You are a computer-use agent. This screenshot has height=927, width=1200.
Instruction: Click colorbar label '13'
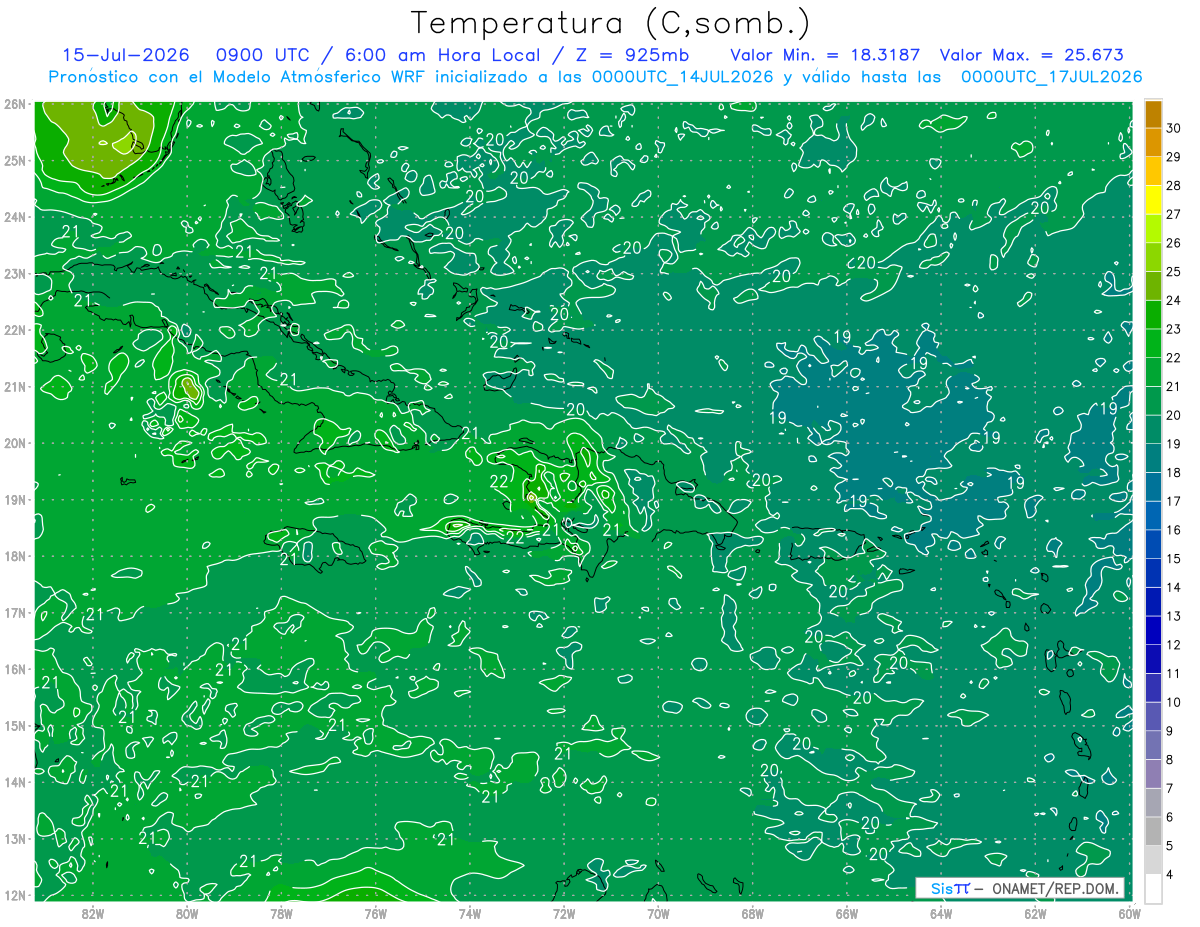click(x=1173, y=616)
